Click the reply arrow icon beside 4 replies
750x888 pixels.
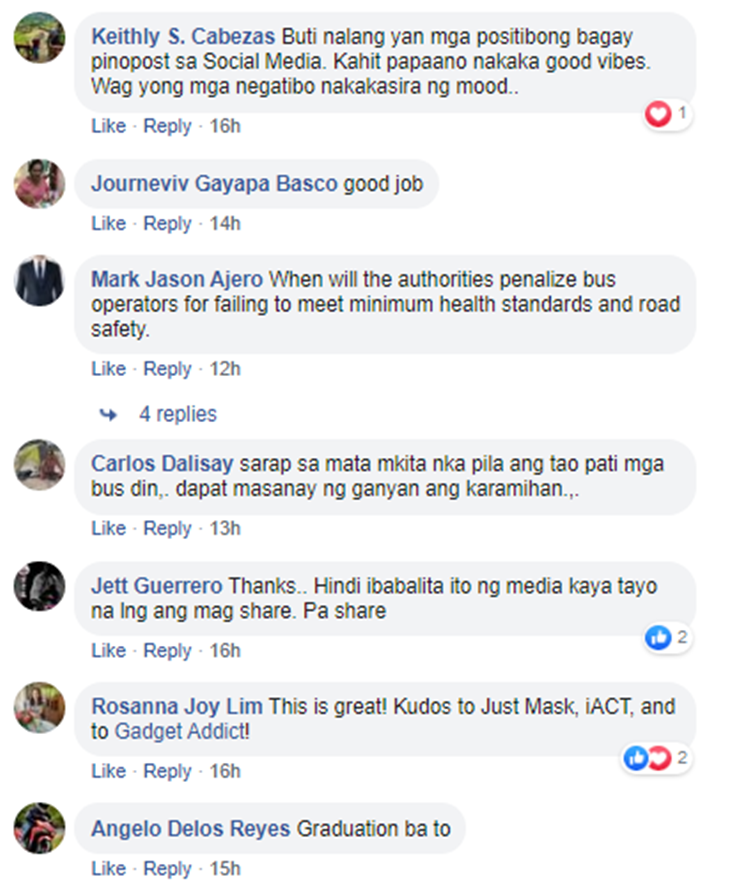pos(108,415)
